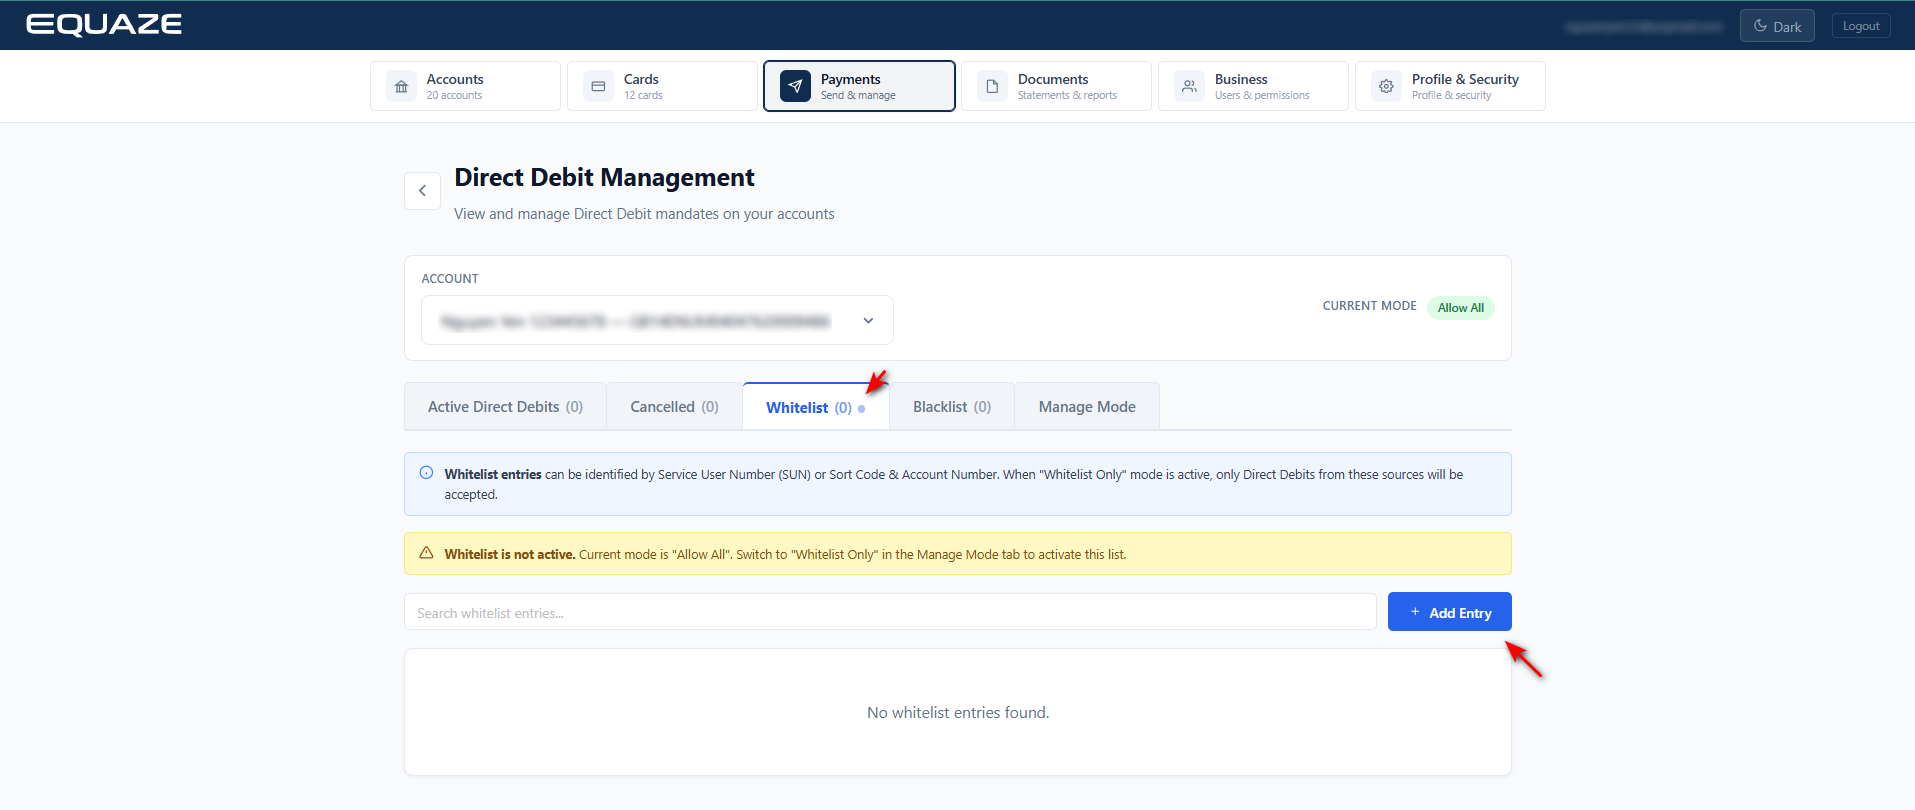The height and width of the screenshot is (810, 1915).
Task: Click the moon icon in Dark button
Action: tap(1760, 26)
